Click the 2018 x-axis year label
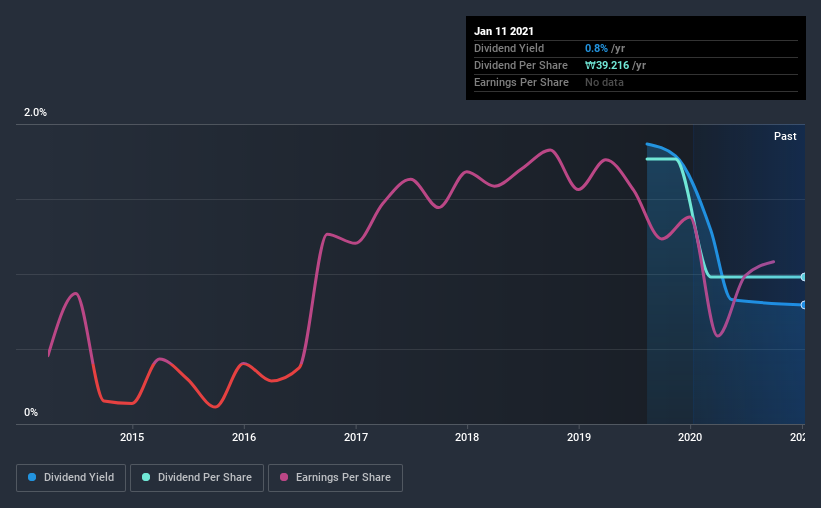821x508 pixels. pyautogui.click(x=467, y=436)
